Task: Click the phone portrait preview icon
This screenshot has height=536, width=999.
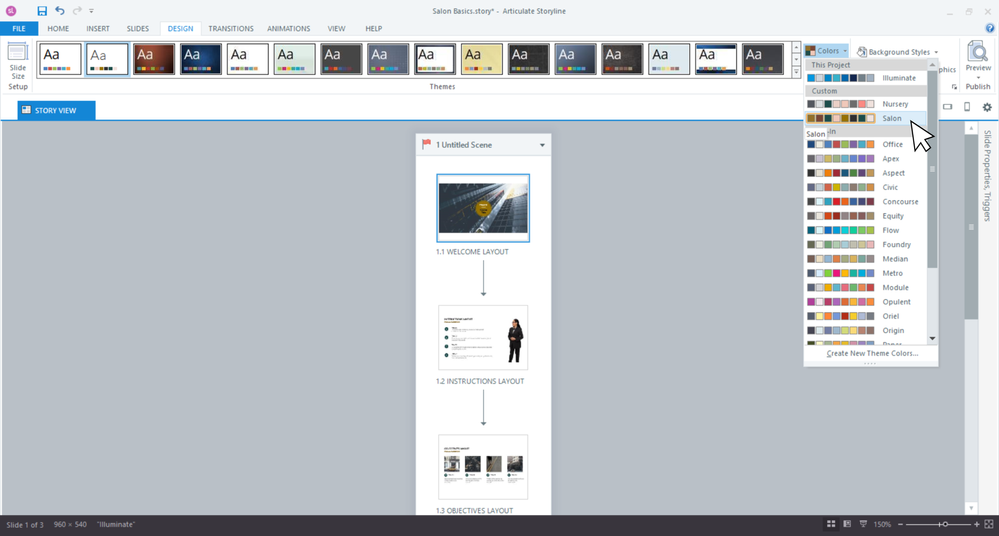Action: 967,107
